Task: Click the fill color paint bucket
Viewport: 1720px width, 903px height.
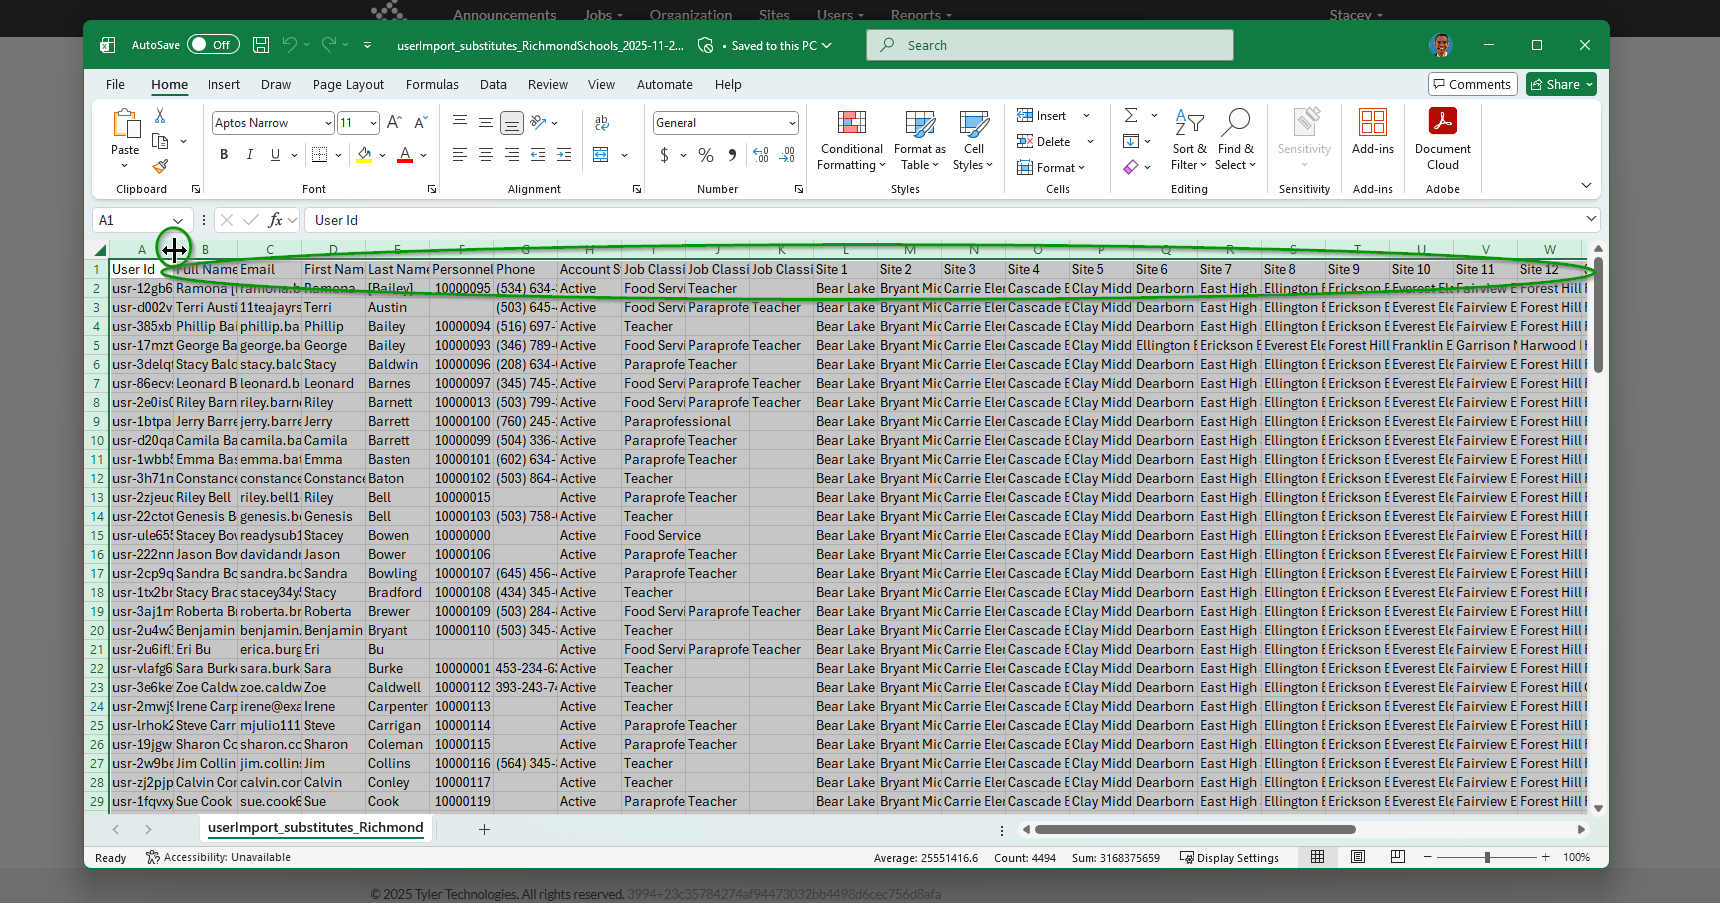Action: point(364,155)
